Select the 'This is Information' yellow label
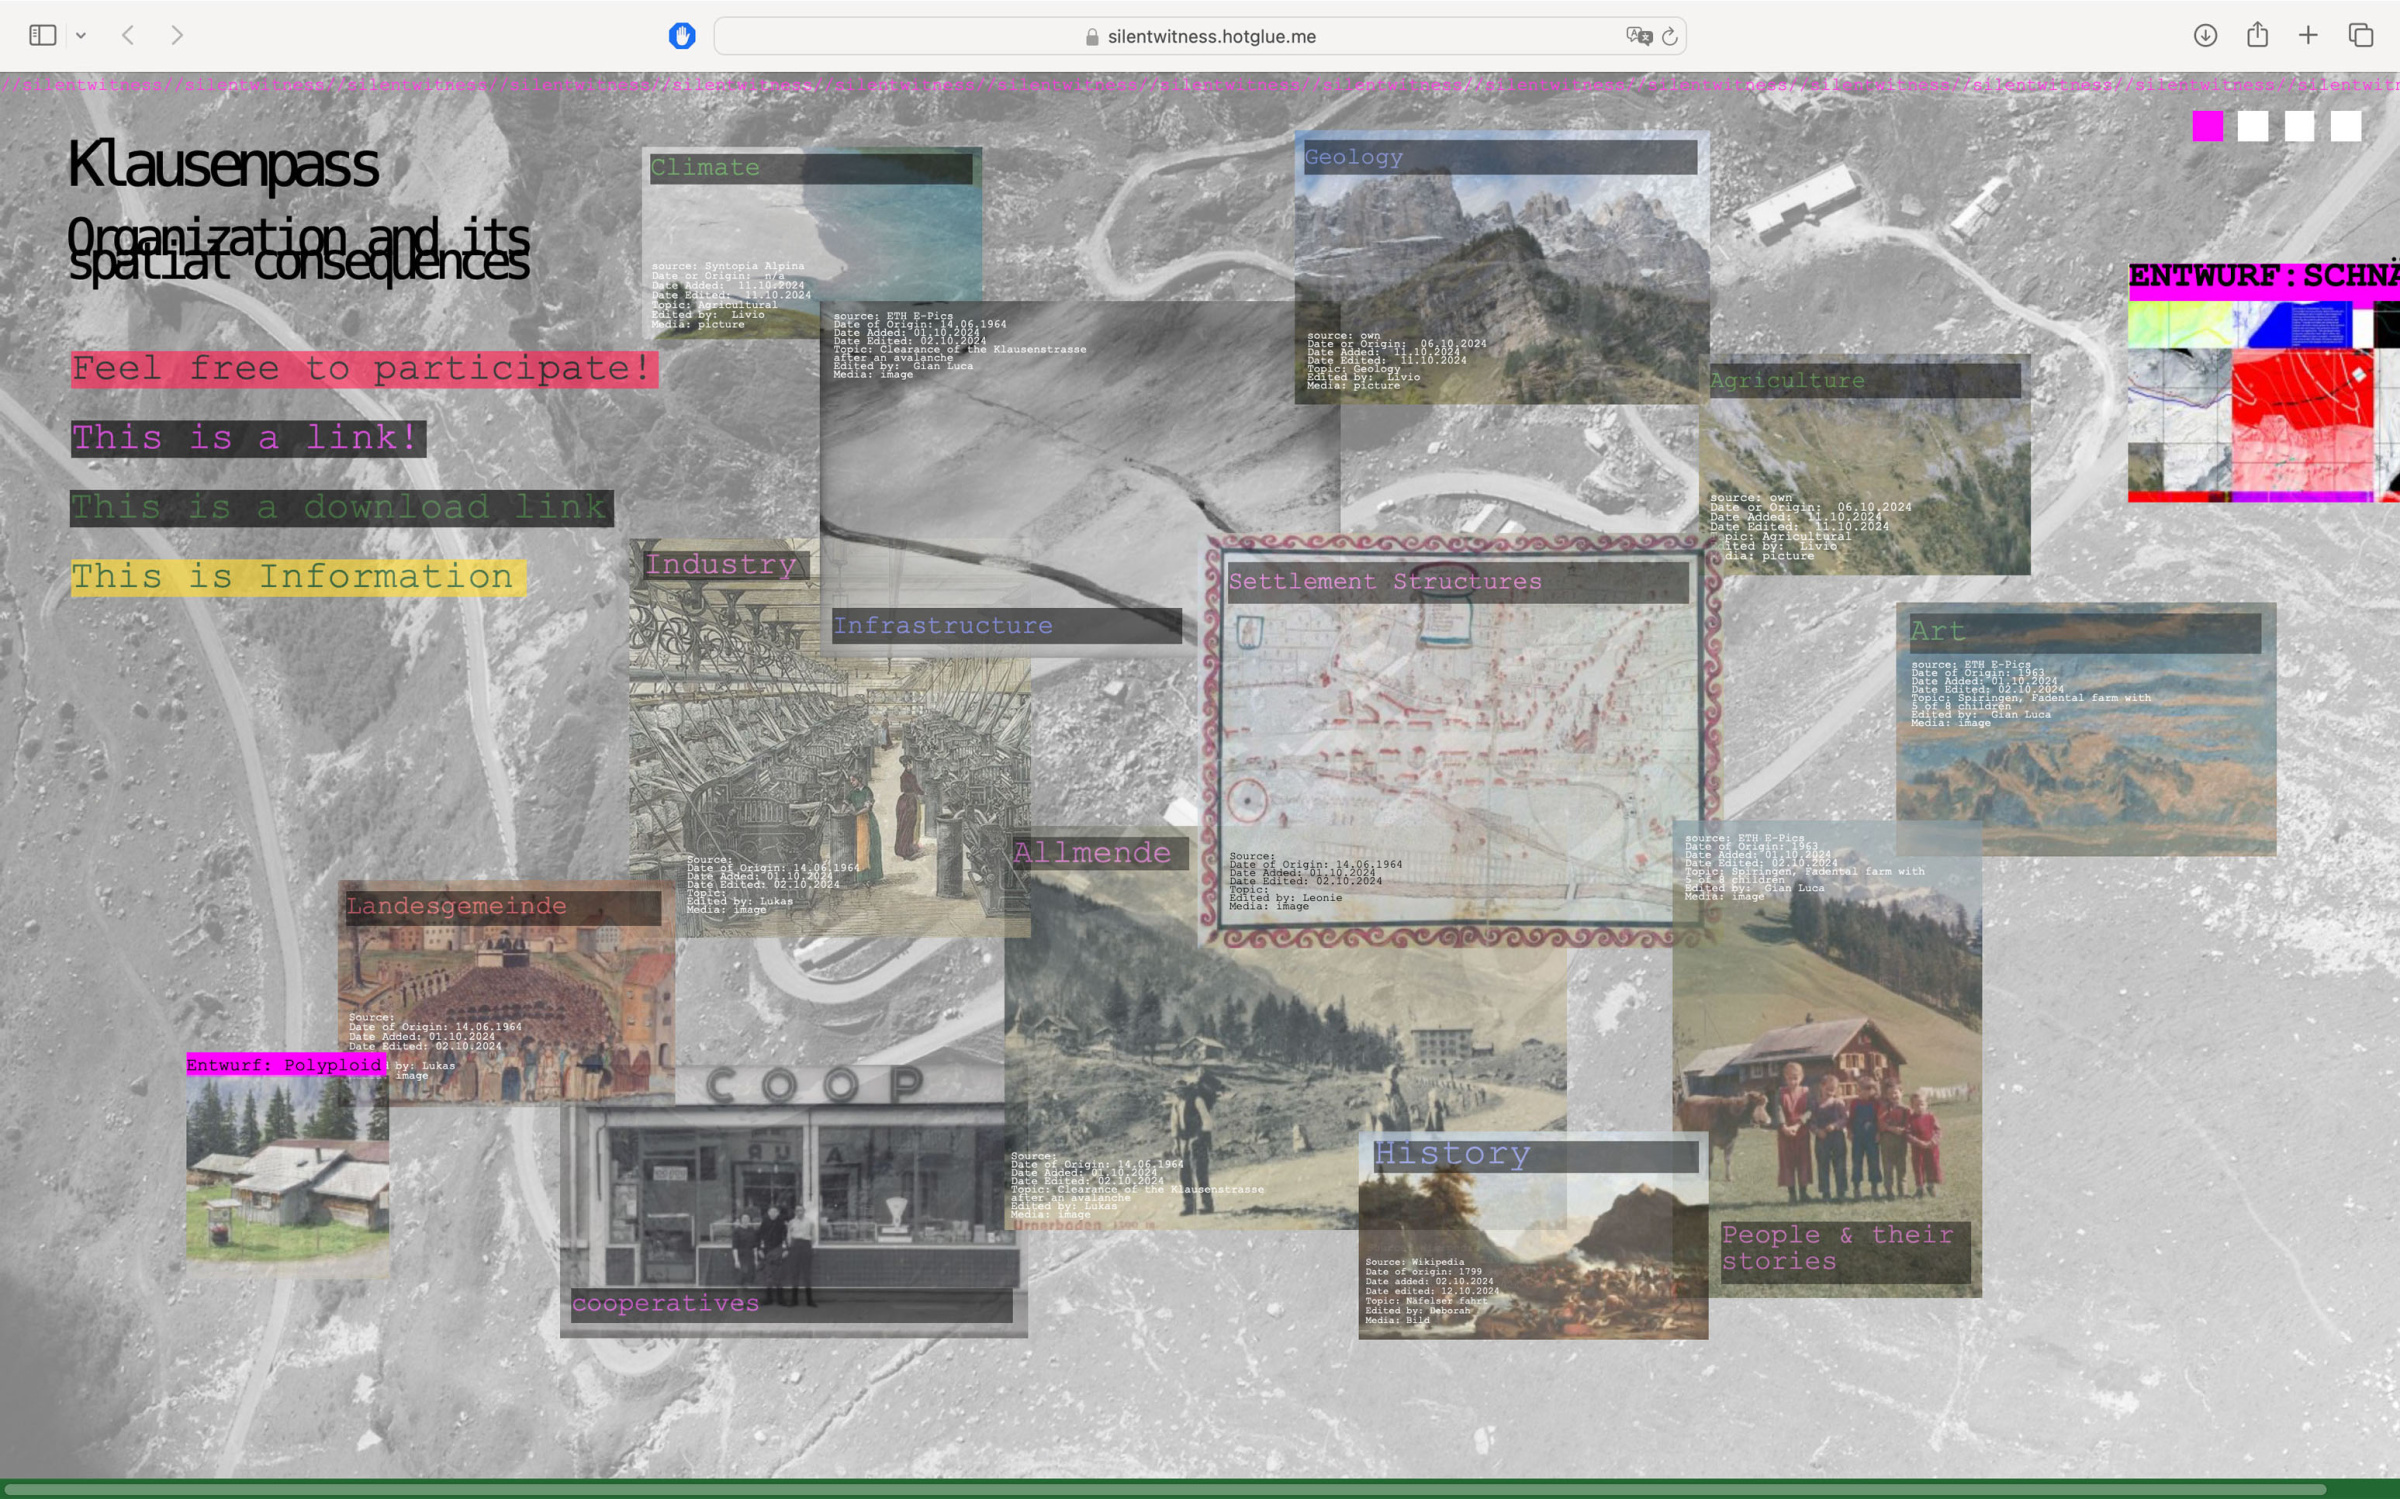The image size is (2400, 1499). 298,577
